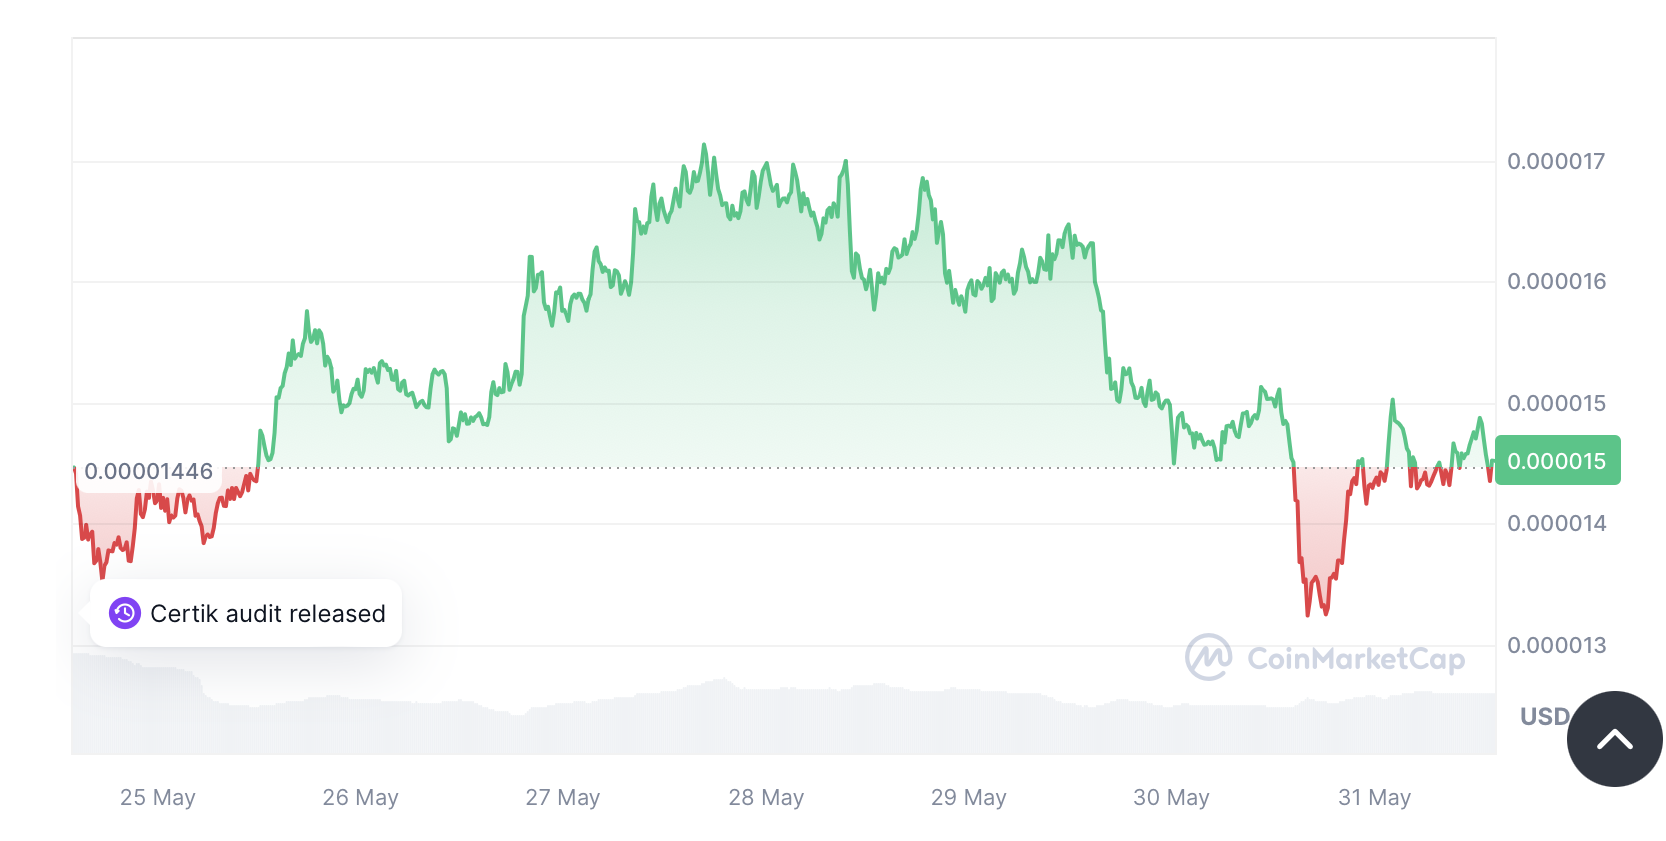Screen dimensions: 1666x841
Task: Click the 0.000016 price axis label
Action: tap(1556, 281)
